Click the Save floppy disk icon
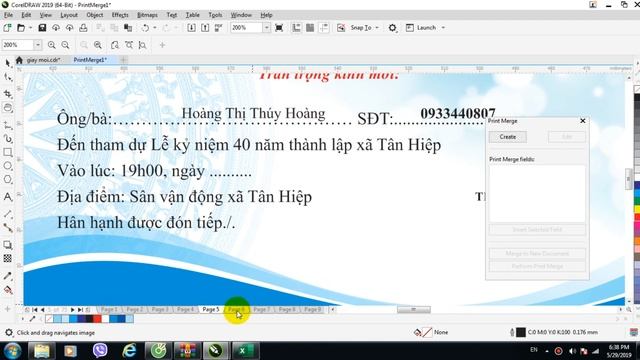The image size is (640, 360). (42, 28)
